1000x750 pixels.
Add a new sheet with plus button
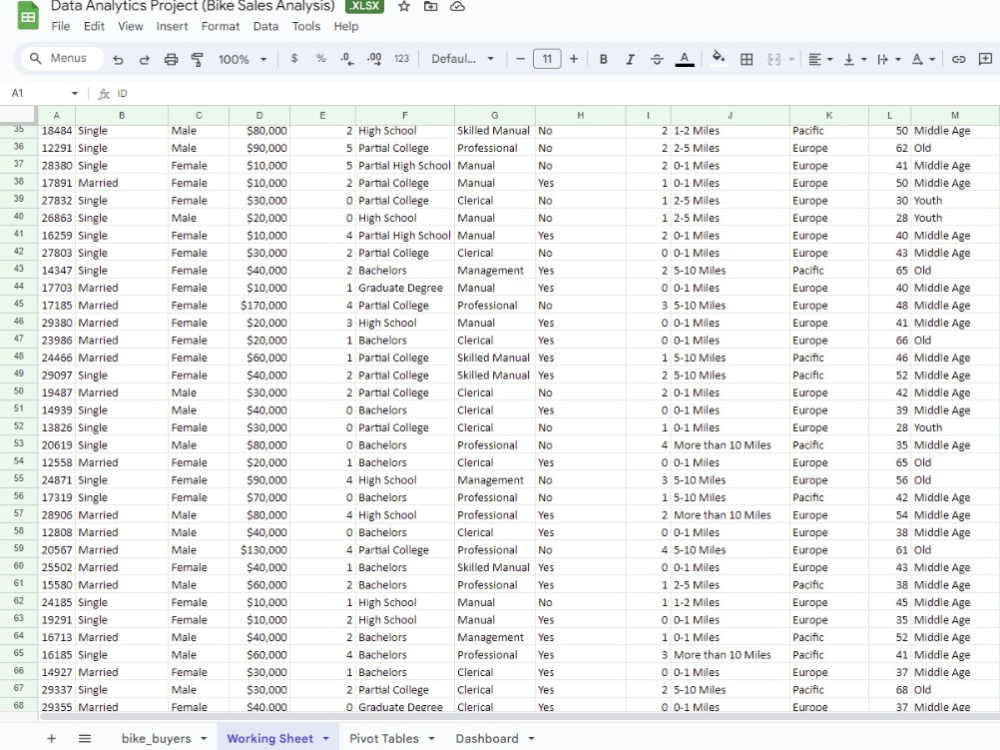click(x=52, y=739)
